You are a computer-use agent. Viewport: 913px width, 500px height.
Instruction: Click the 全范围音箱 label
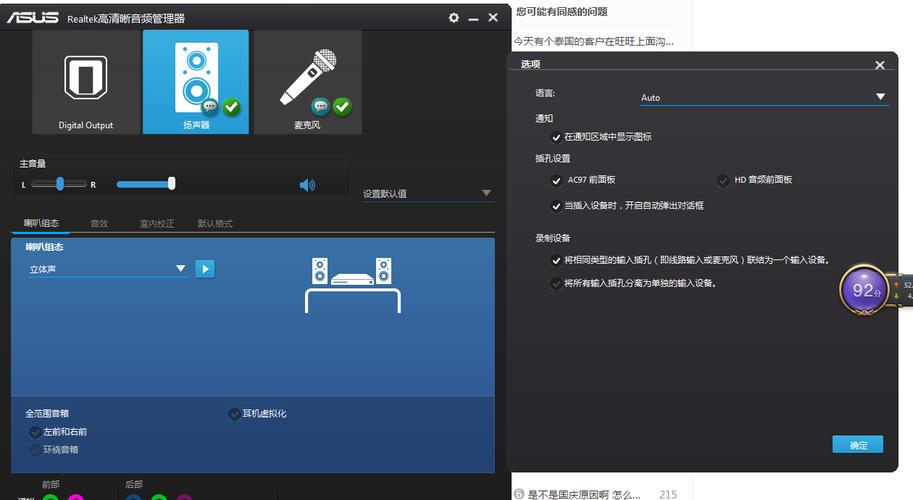click(47, 413)
